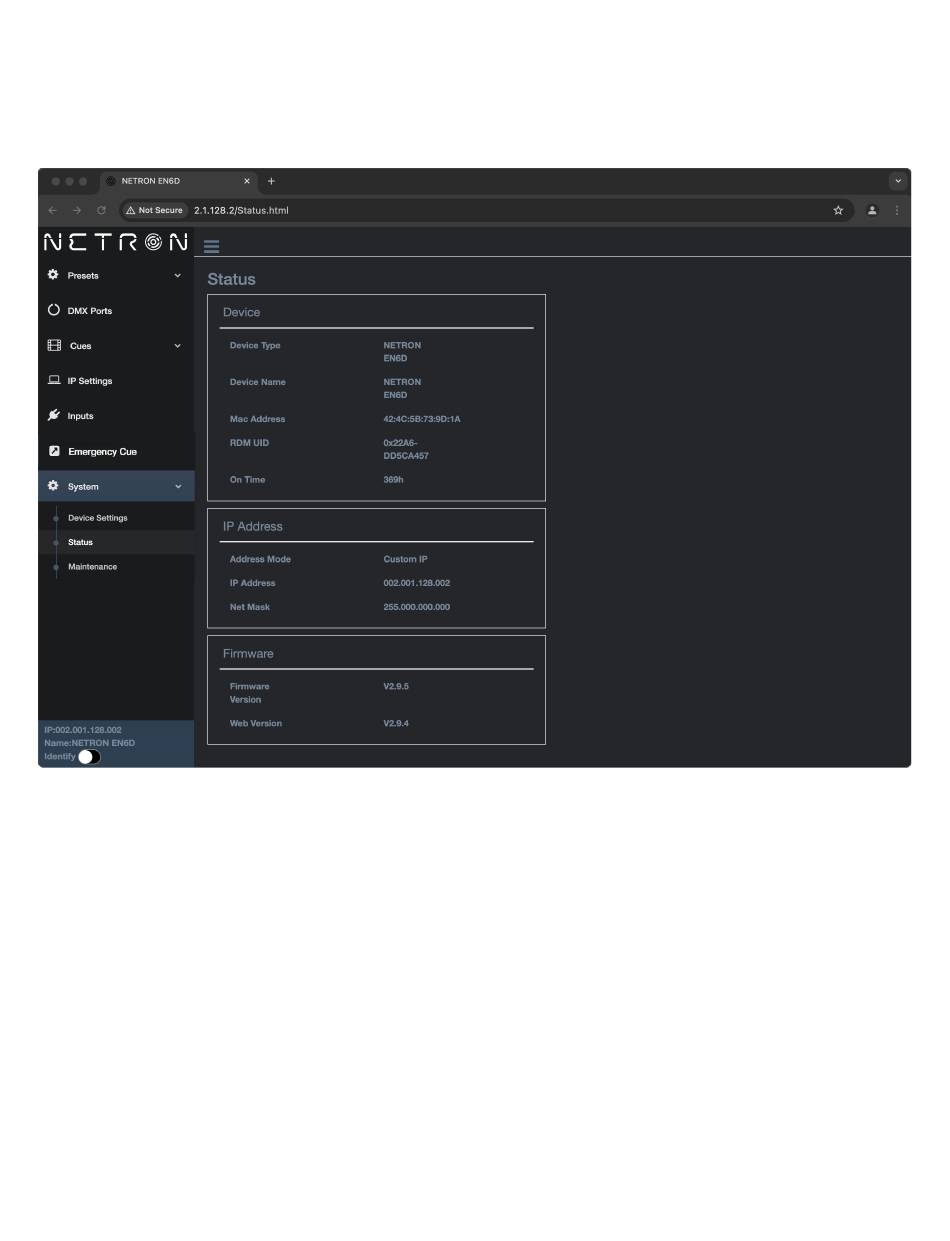
Task: Click the Address Mode label
Action: click(x=260, y=559)
